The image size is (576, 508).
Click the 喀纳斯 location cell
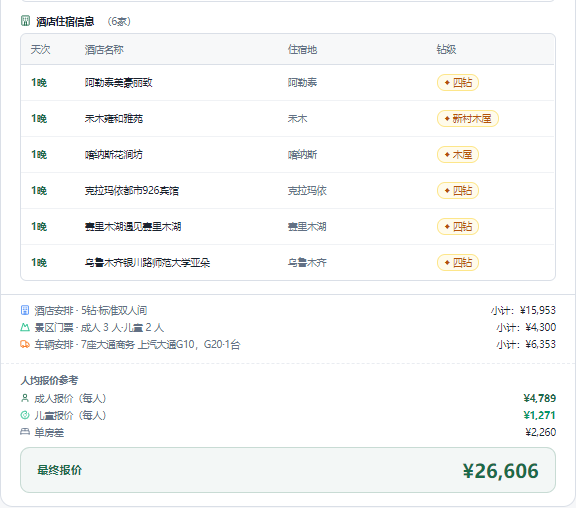click(x=302, y=154)
